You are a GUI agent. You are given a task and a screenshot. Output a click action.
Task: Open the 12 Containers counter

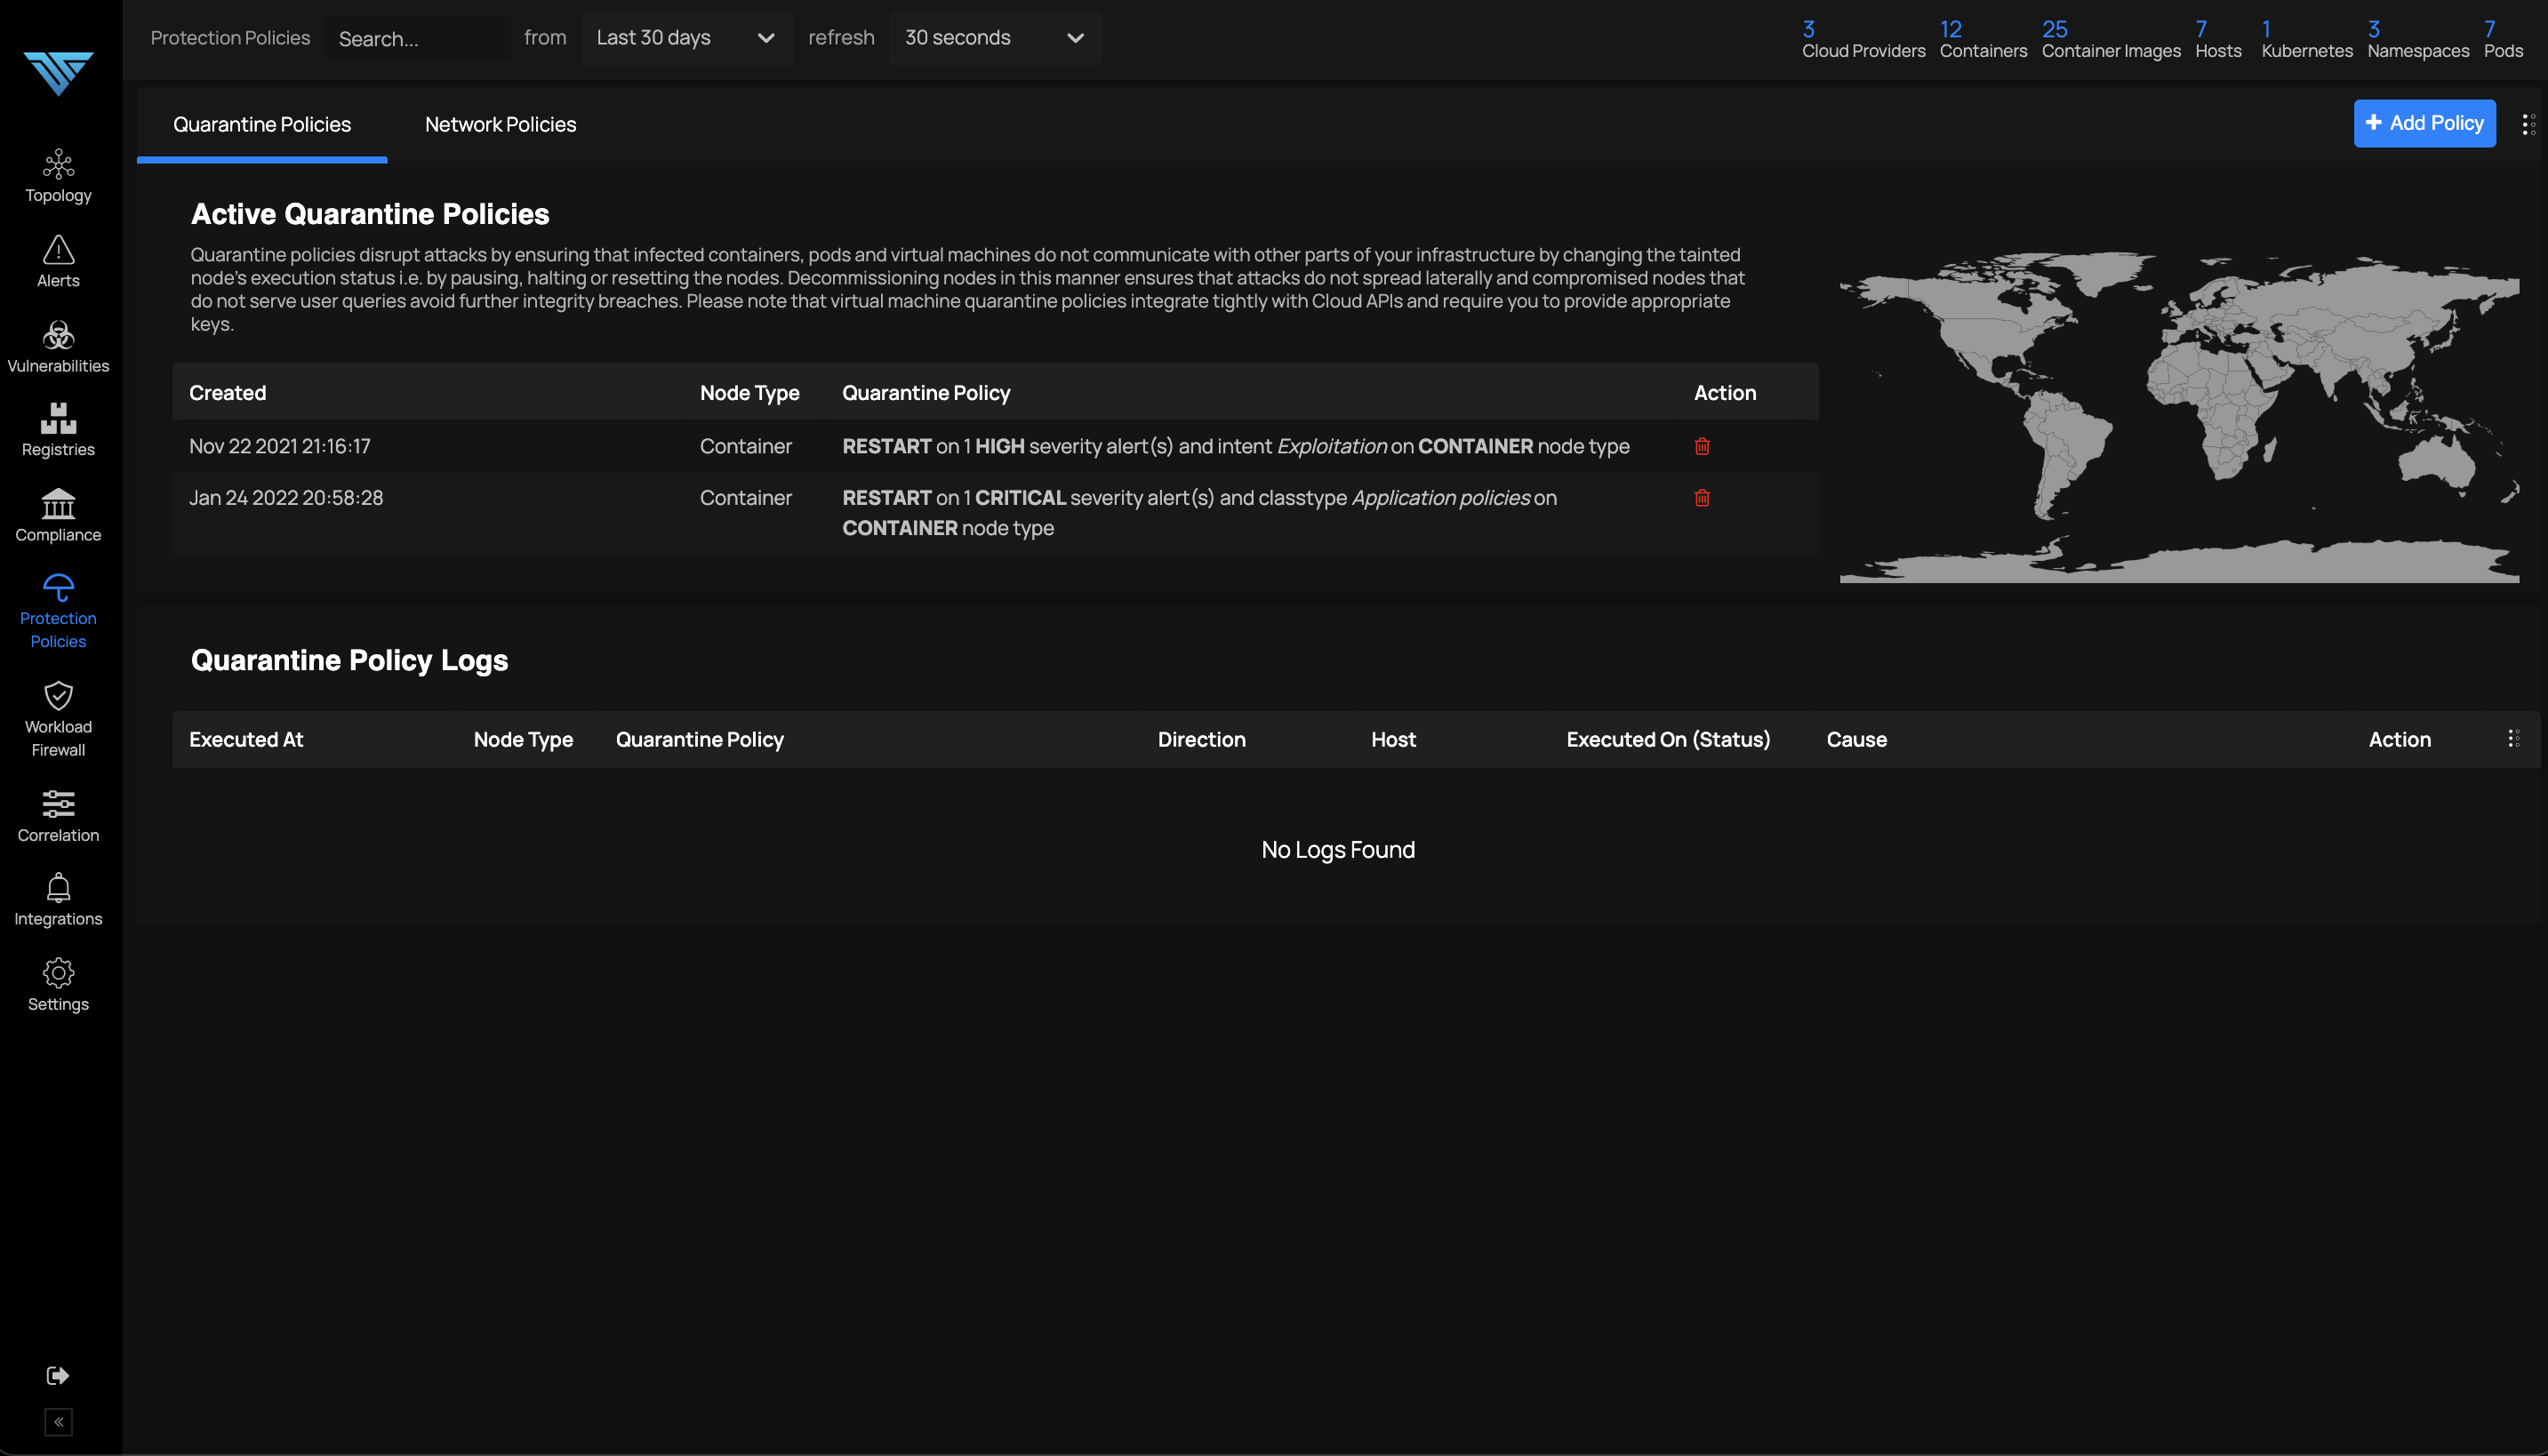1983,39
